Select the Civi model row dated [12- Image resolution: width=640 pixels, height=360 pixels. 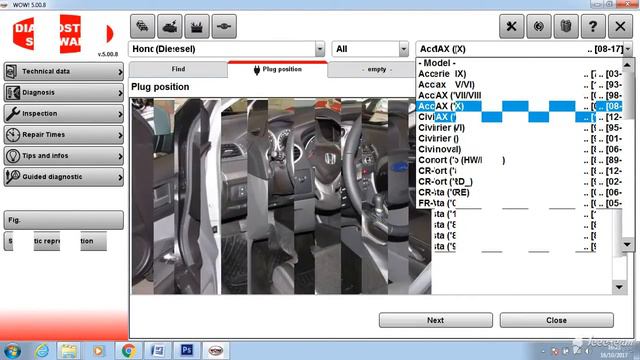tap(519, 117)
